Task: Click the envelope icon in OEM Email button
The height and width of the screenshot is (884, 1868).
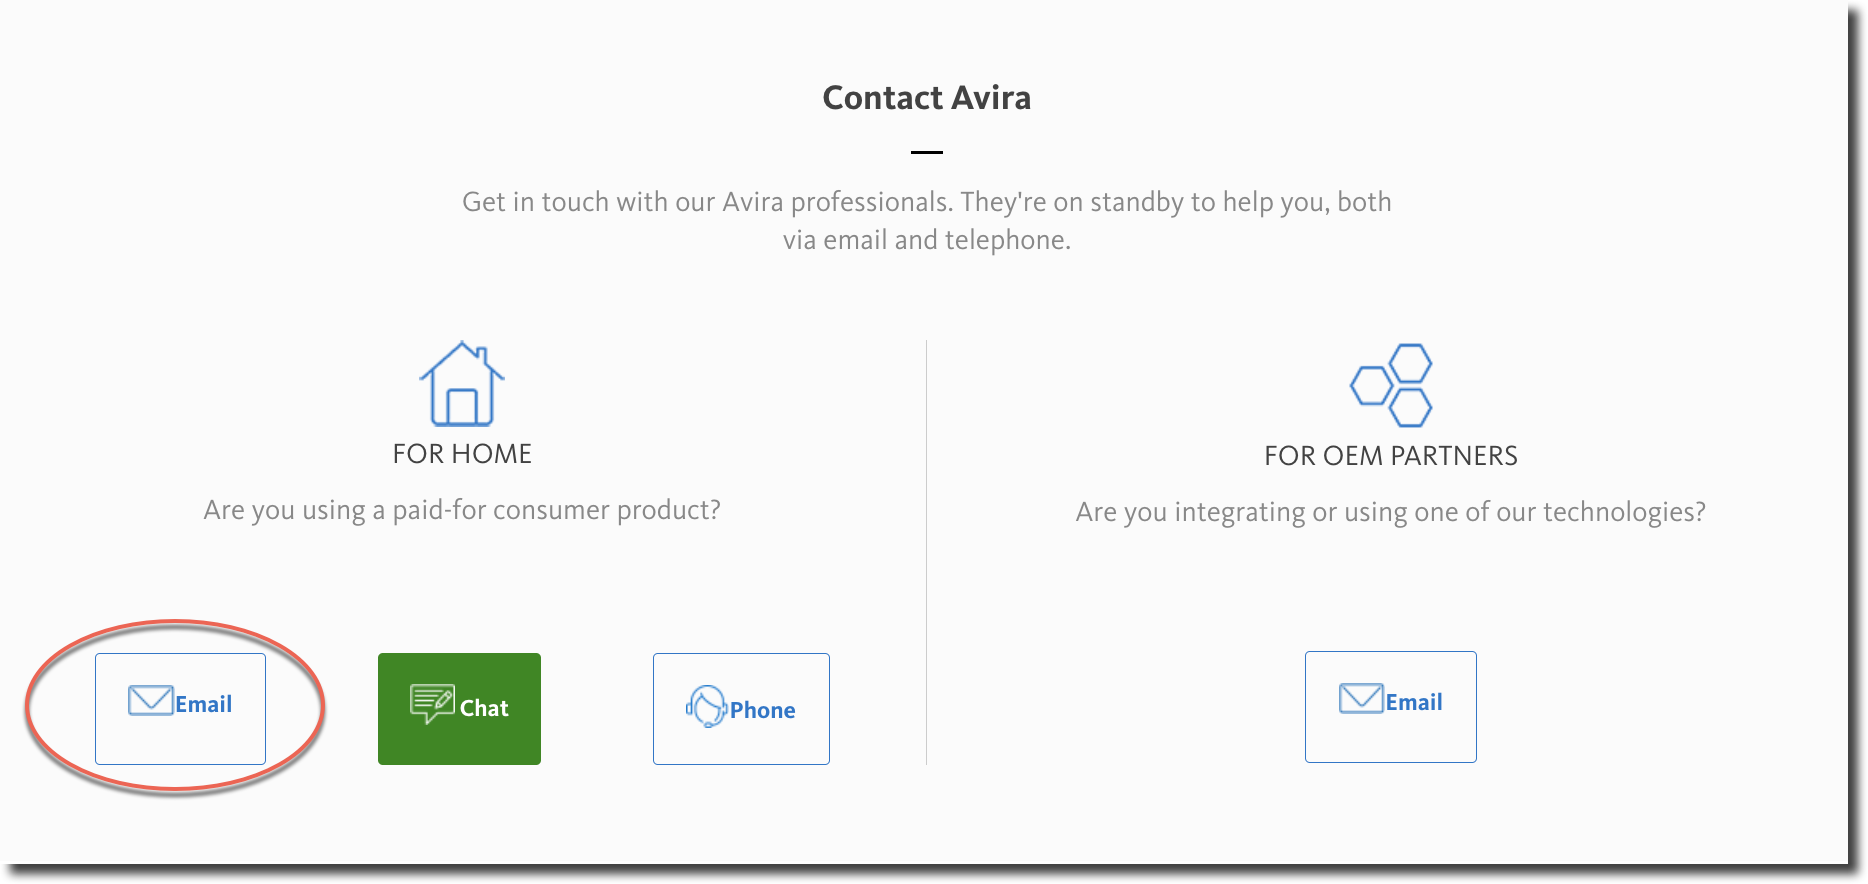Action: pyautogui.click(x=1361, y=698)
